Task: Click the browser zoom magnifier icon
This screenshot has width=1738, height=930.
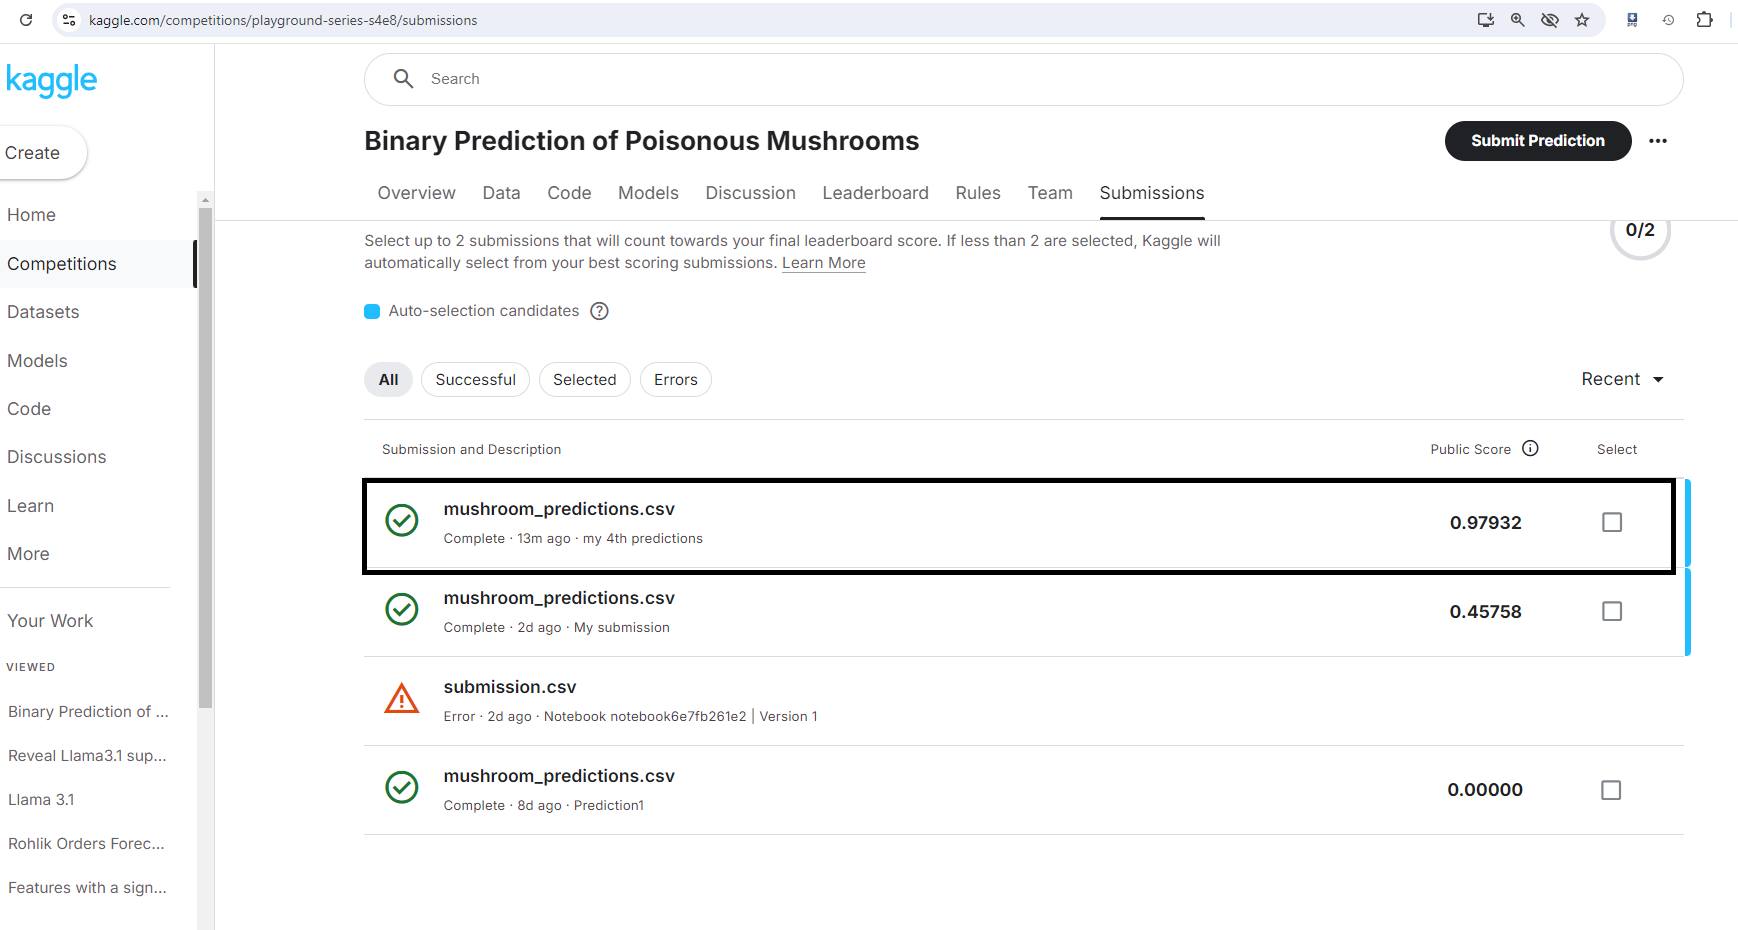Action: tap(1517, 20)
